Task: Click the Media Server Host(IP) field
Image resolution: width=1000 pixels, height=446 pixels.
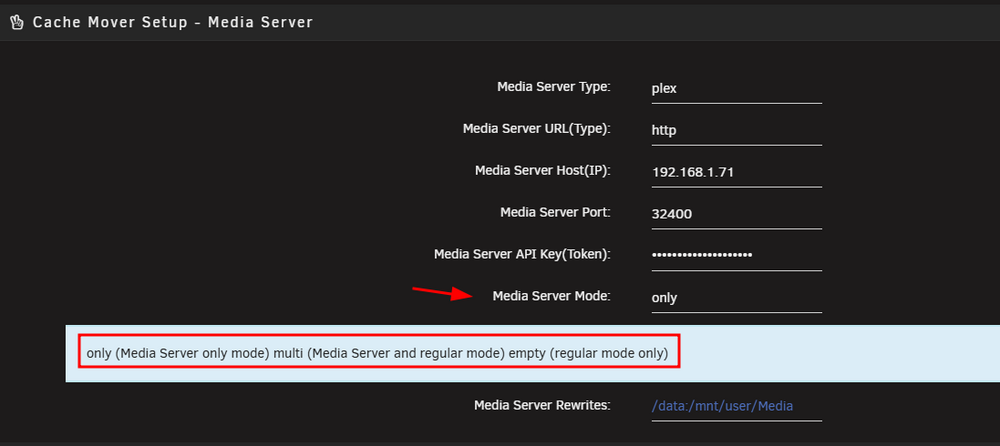Action: [737, 172]
